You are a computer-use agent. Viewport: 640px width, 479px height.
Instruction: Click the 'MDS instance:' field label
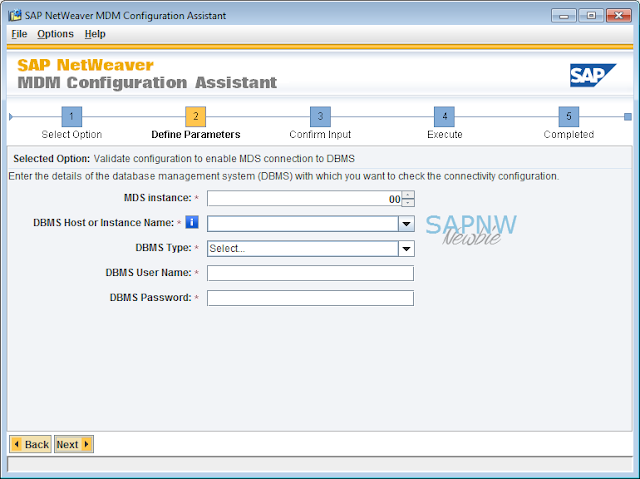[158, 198]
